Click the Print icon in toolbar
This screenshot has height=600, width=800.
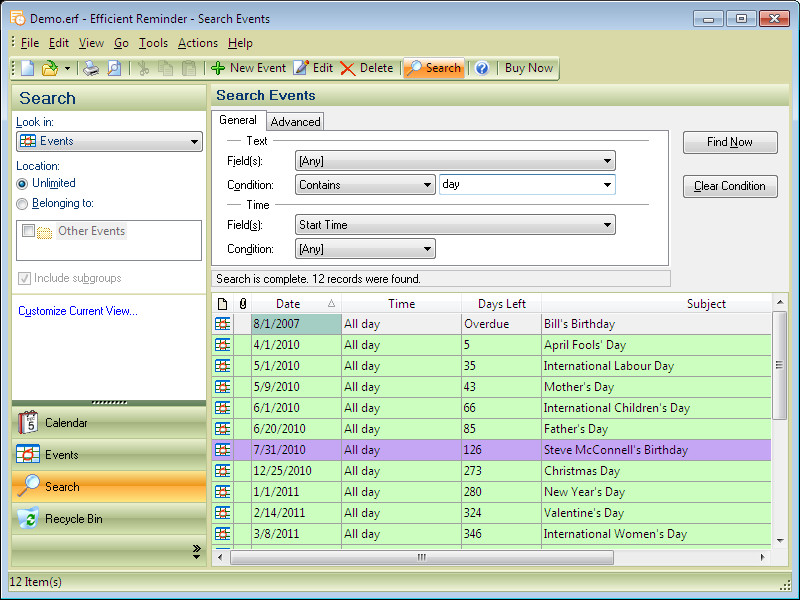point(91,68)
